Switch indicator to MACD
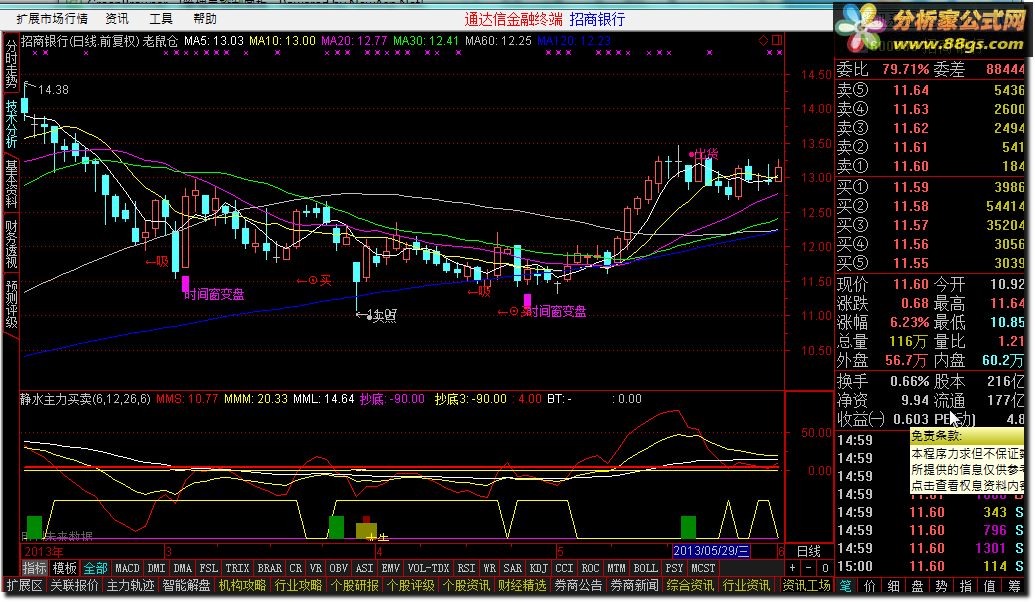The image size is (1035, 602). pos(127,568)
